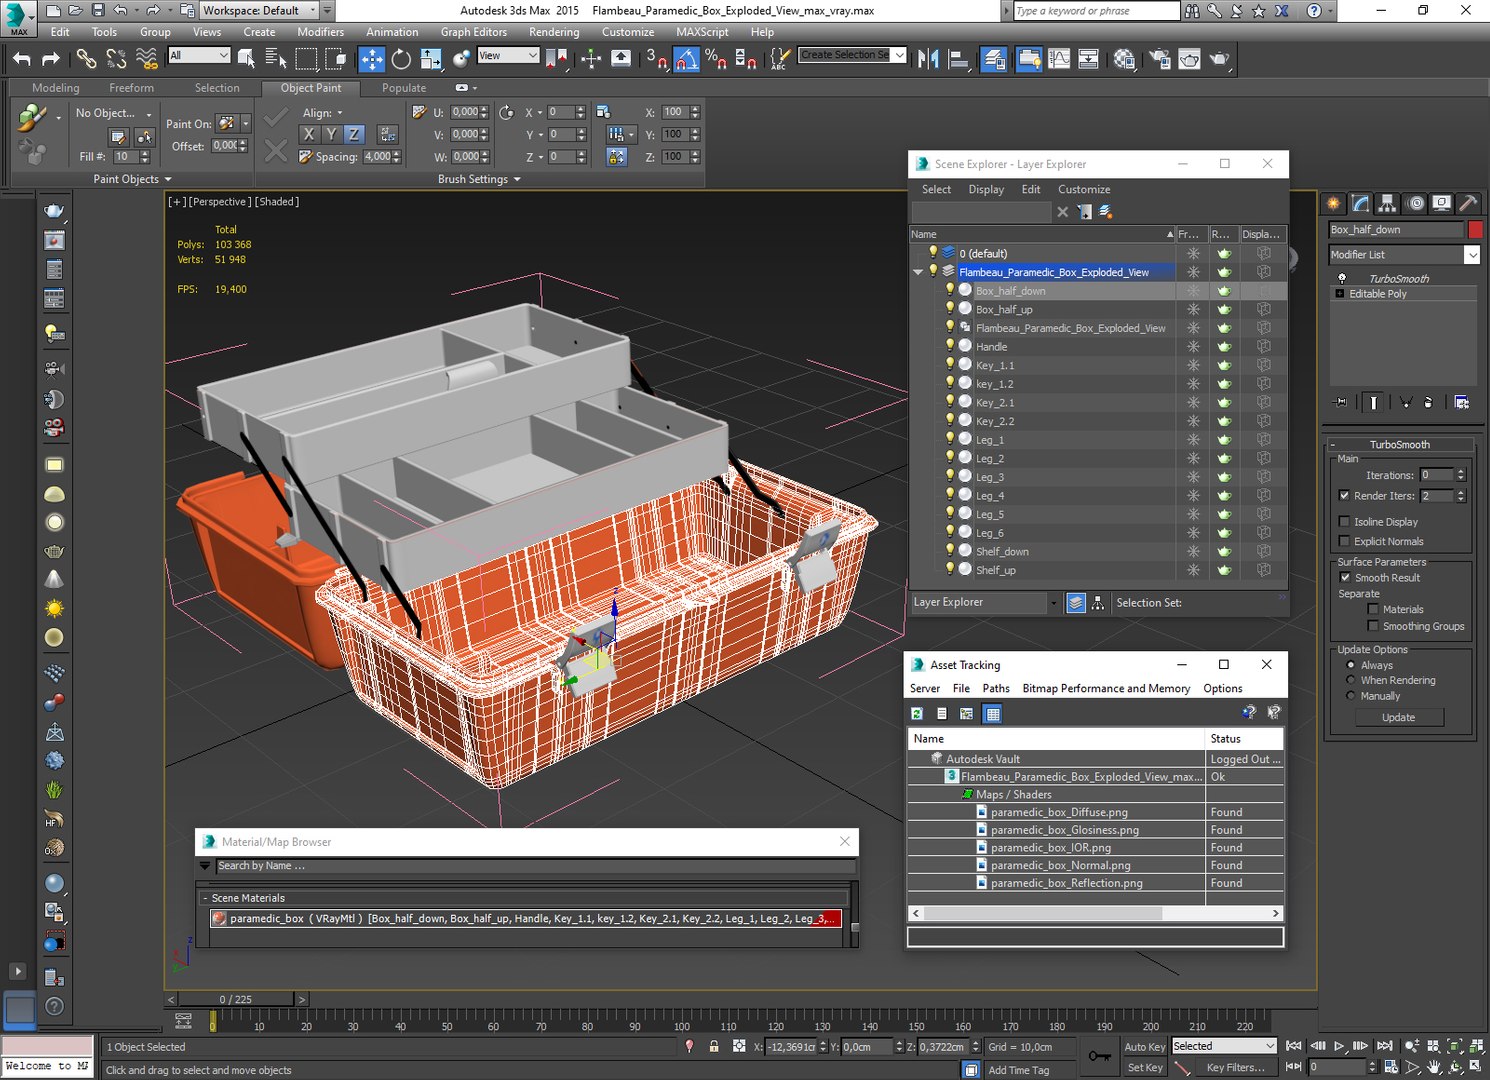Click the Undo arrow in main toolbar
1490x1080 pixels.
click(22, 60)
